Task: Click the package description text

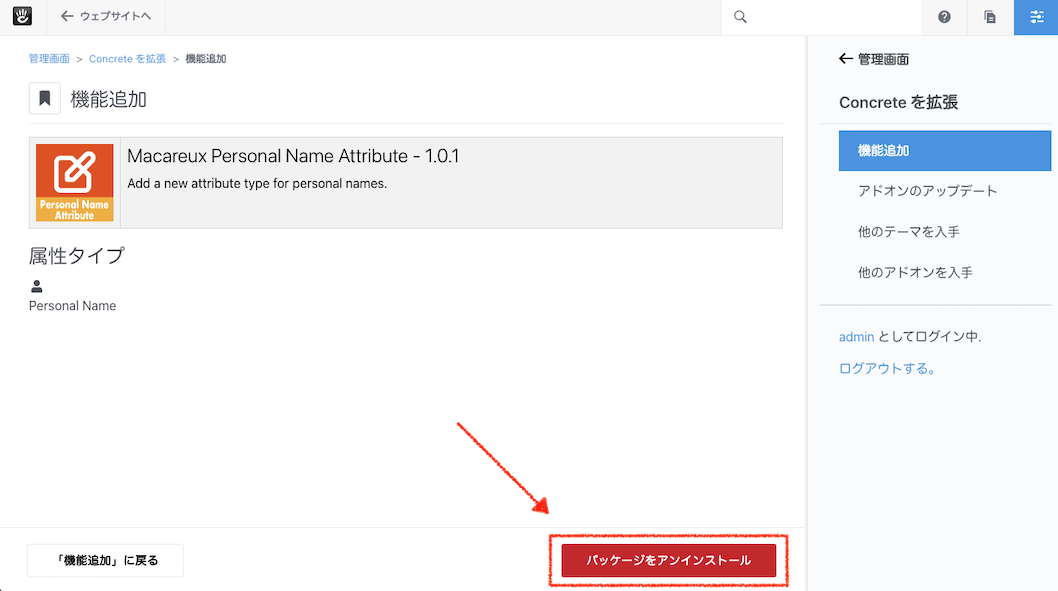Action: [257, 184]
